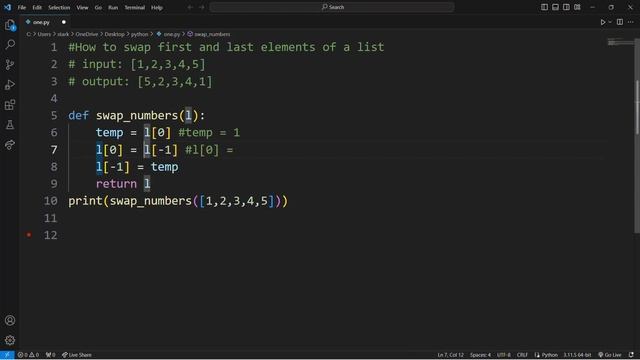Click 'Ln 7, Col 12' cursor position

point(451,355)
